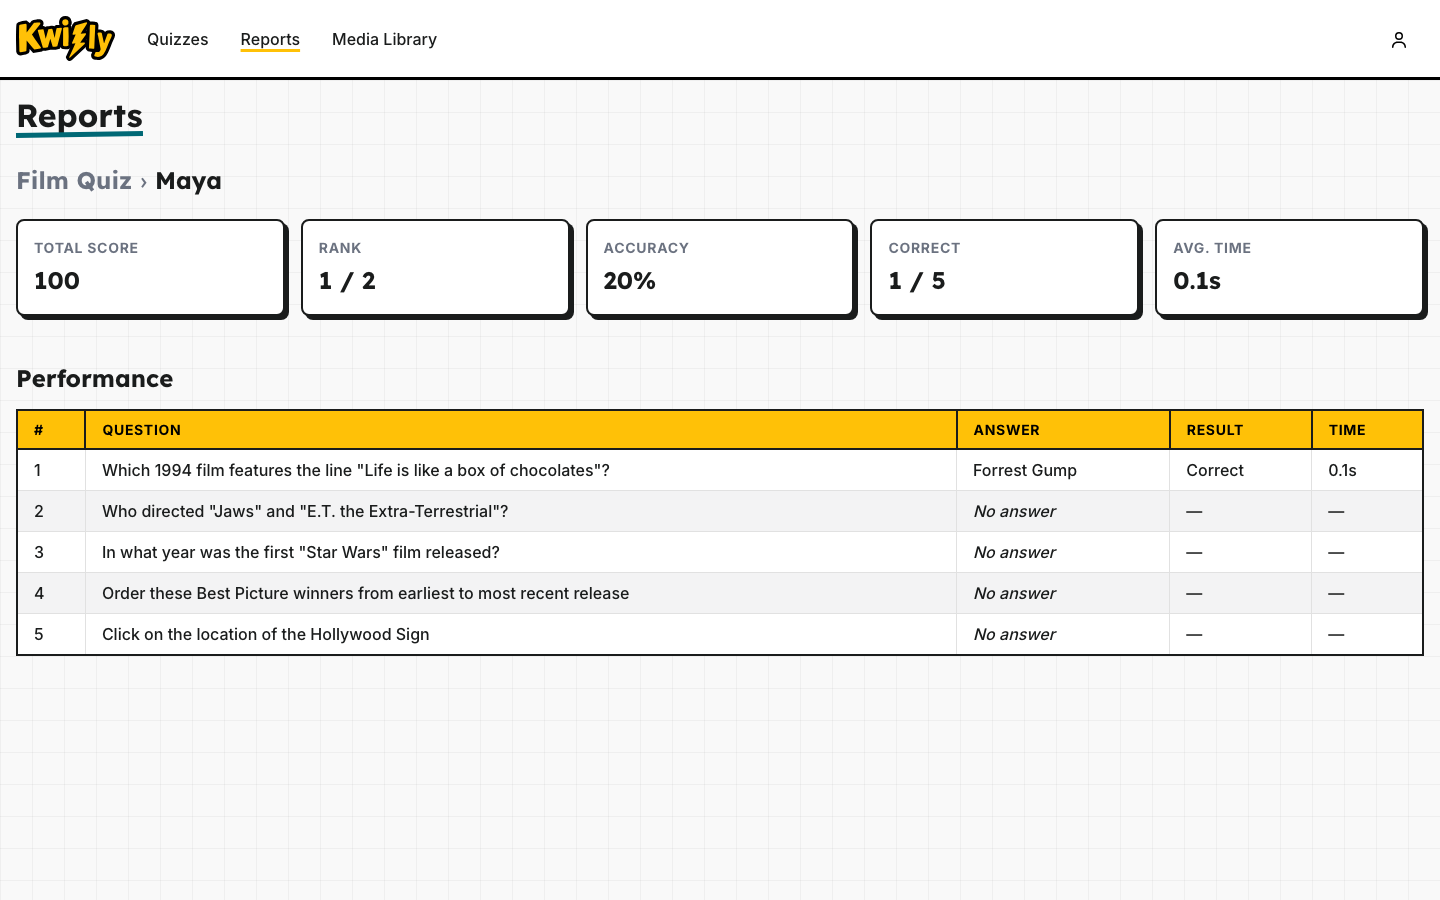The height and width of the screenshot is (900, 1440).
Task: Click the Reports page heading
Action: point(80,116)
